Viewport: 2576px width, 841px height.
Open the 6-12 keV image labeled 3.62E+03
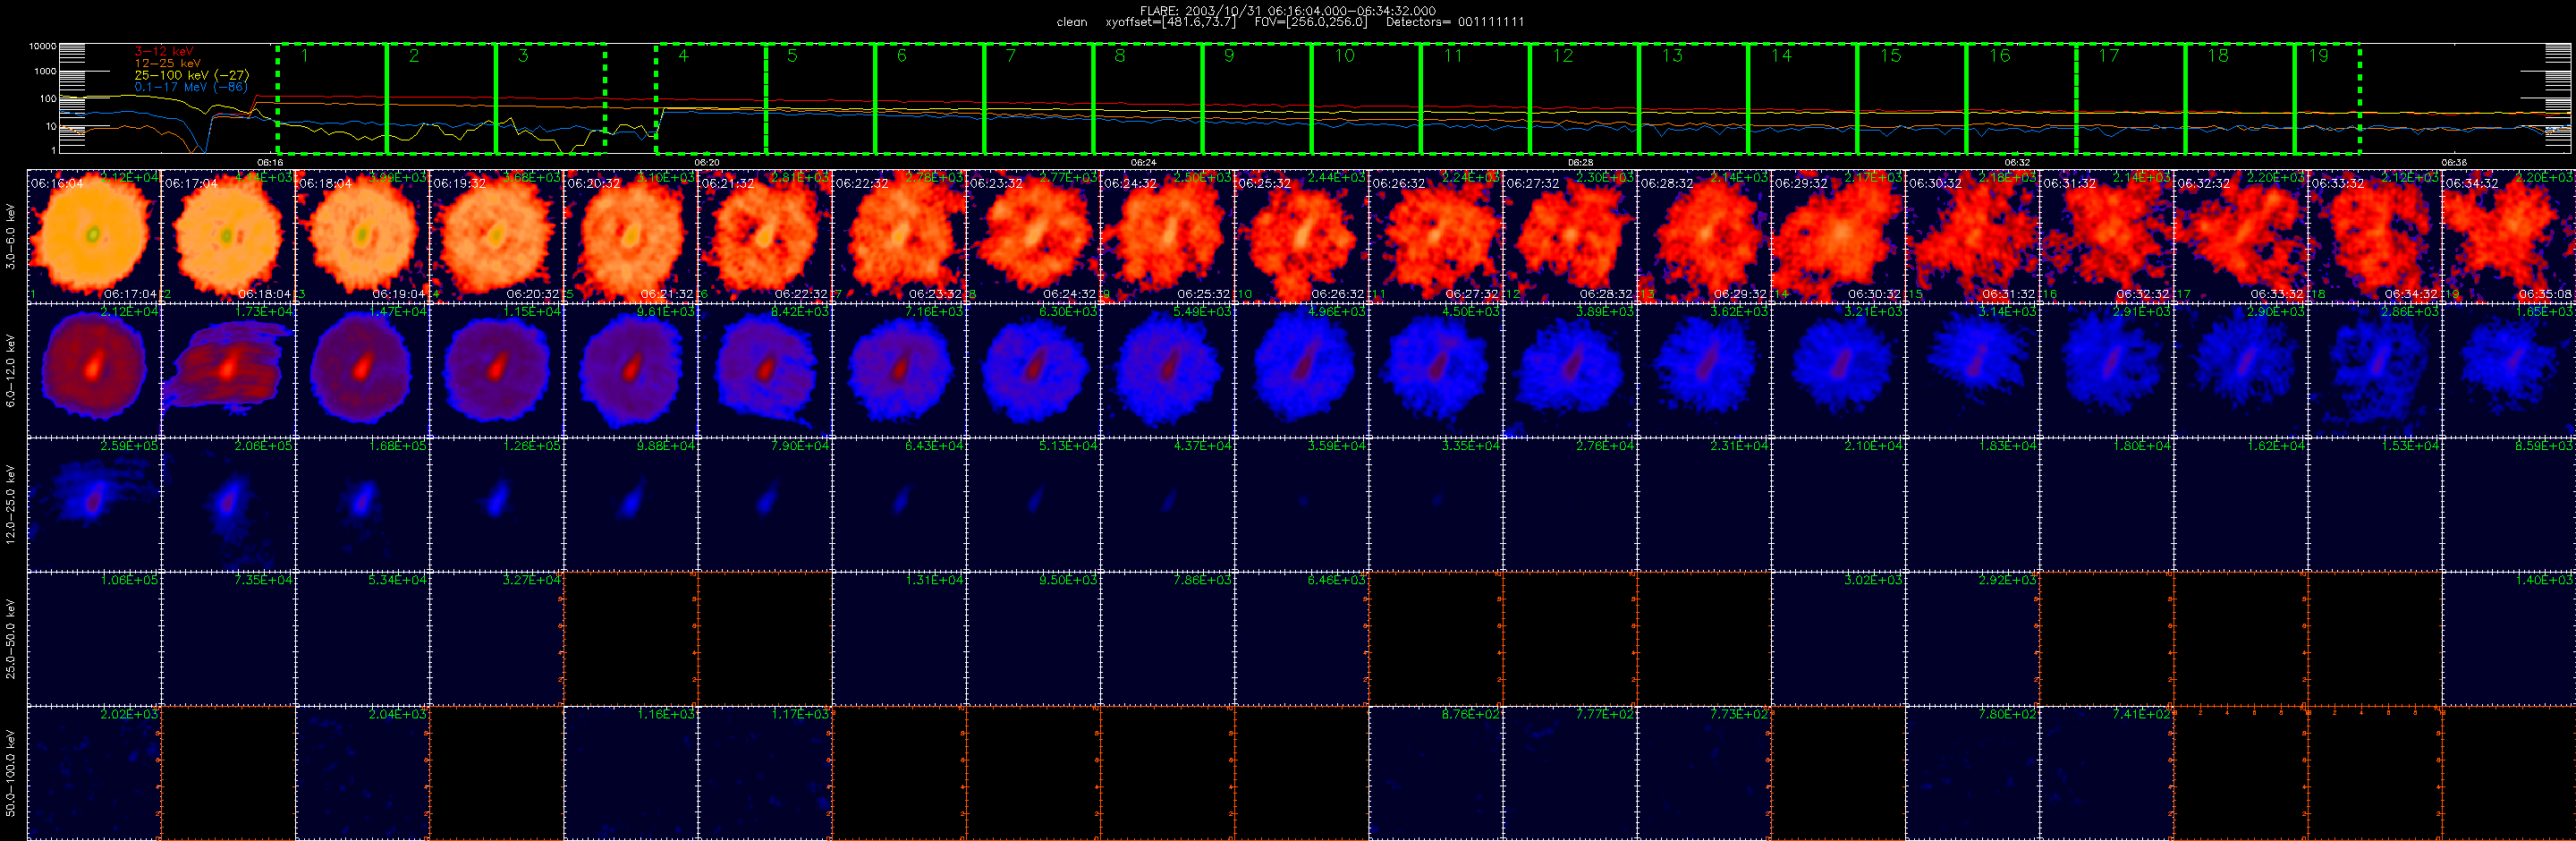(x=1704, y=370)
